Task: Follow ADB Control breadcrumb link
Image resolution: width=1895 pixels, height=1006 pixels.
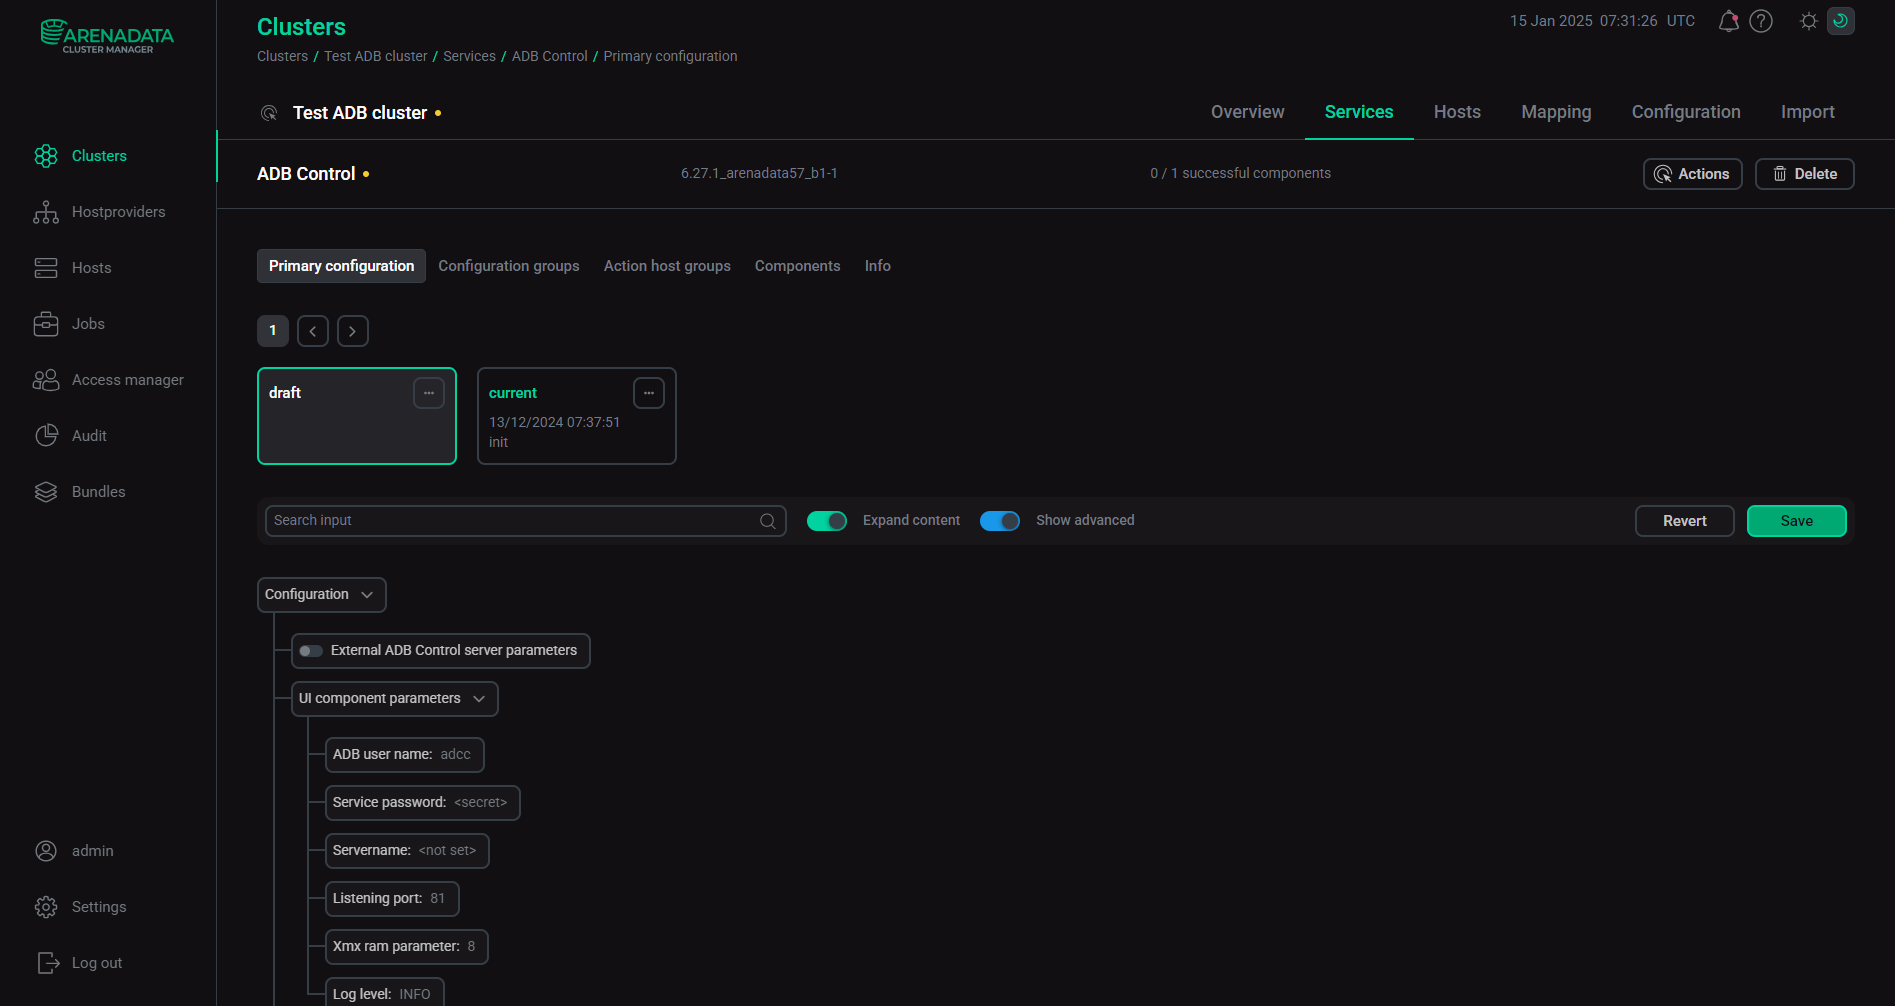Action: [x=550, y=56]
